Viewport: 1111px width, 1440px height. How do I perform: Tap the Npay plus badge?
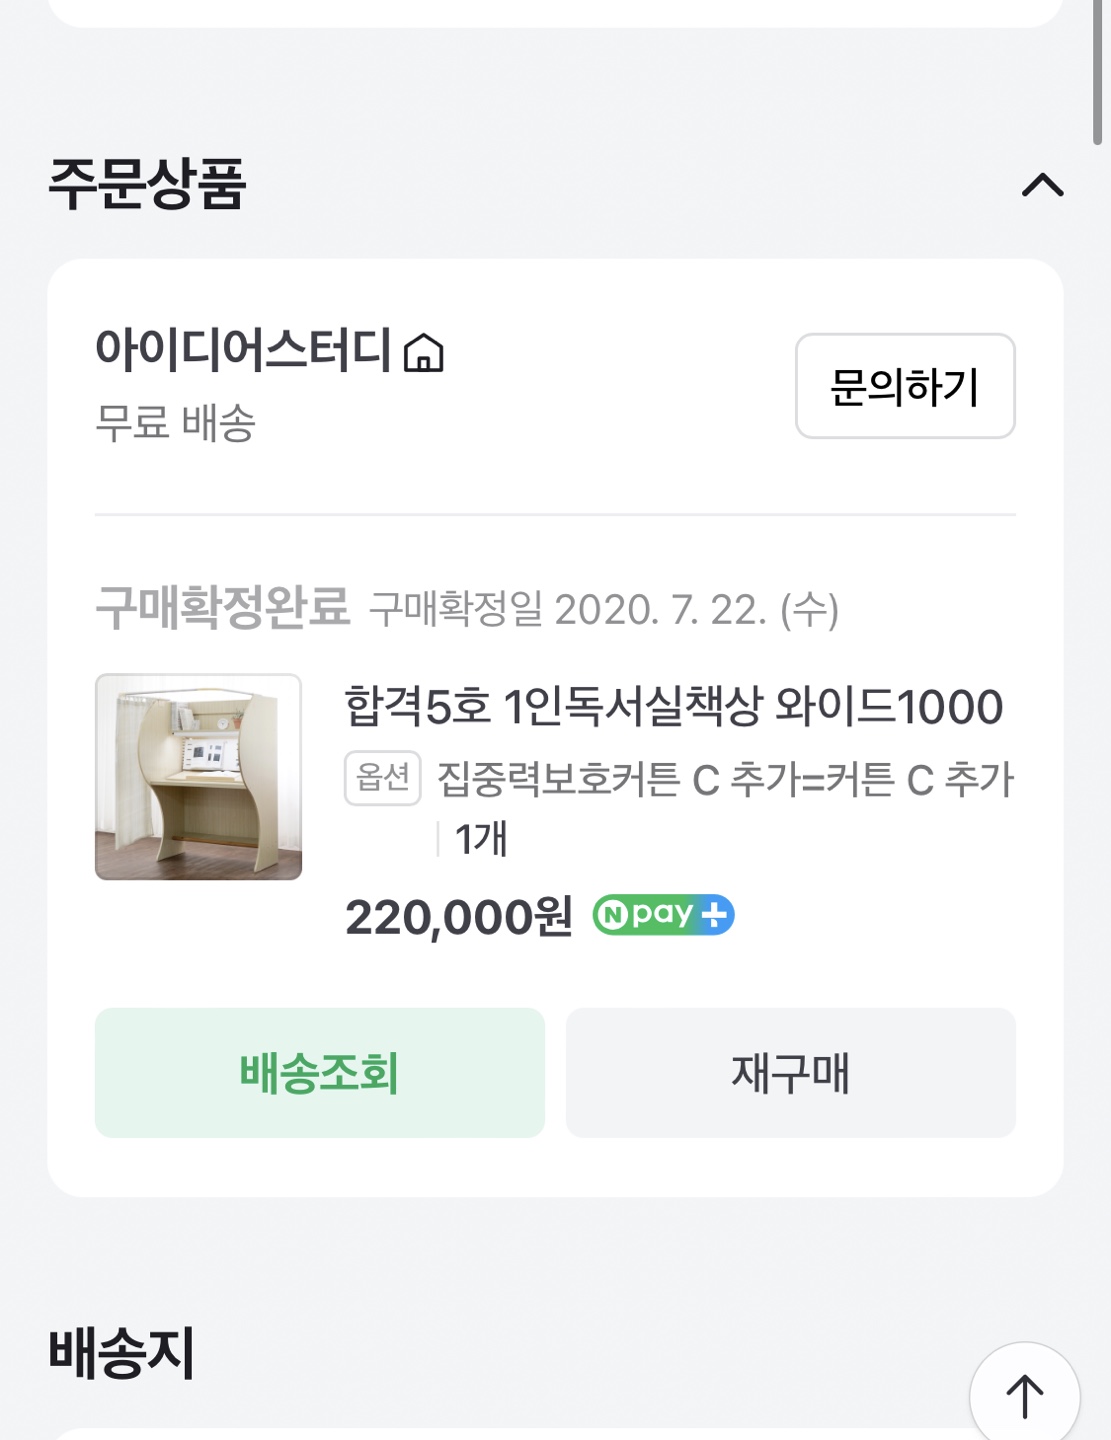click(x=663, y=915)
